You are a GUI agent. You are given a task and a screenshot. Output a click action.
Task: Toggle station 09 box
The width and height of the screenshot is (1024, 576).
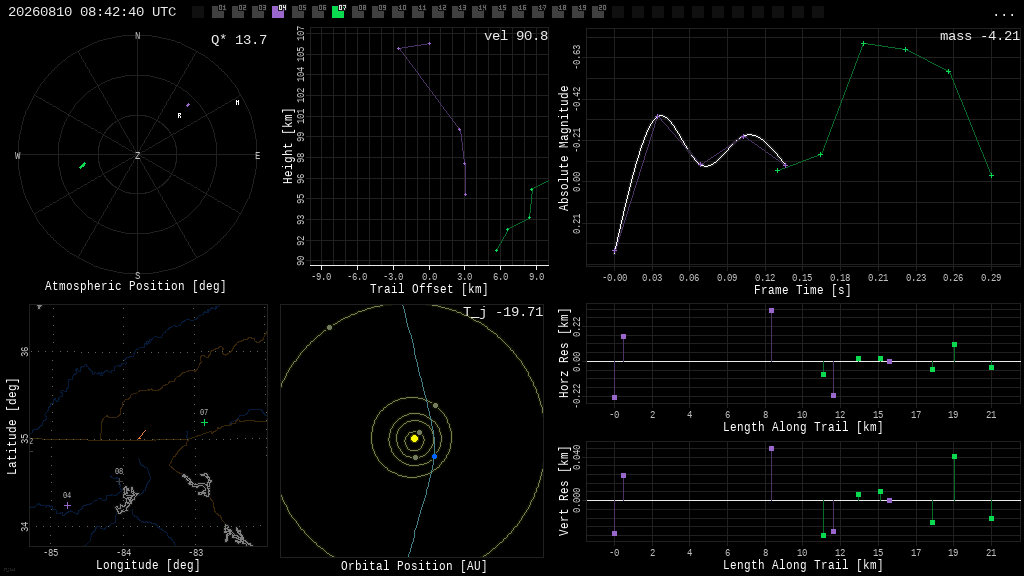[377, 12]
